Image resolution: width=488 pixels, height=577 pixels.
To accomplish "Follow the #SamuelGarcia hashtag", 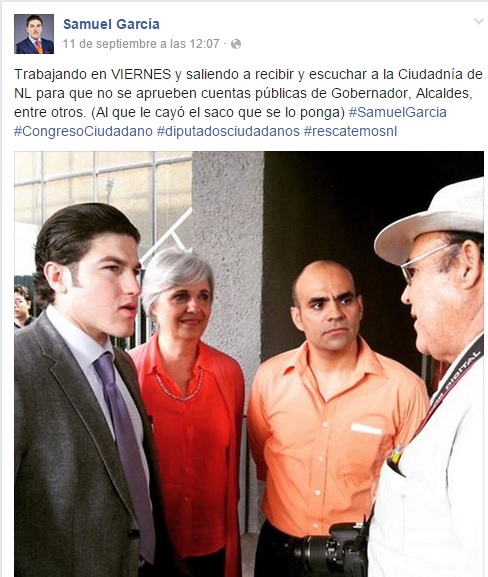I will pyautogui.click(x=397, y=112).
